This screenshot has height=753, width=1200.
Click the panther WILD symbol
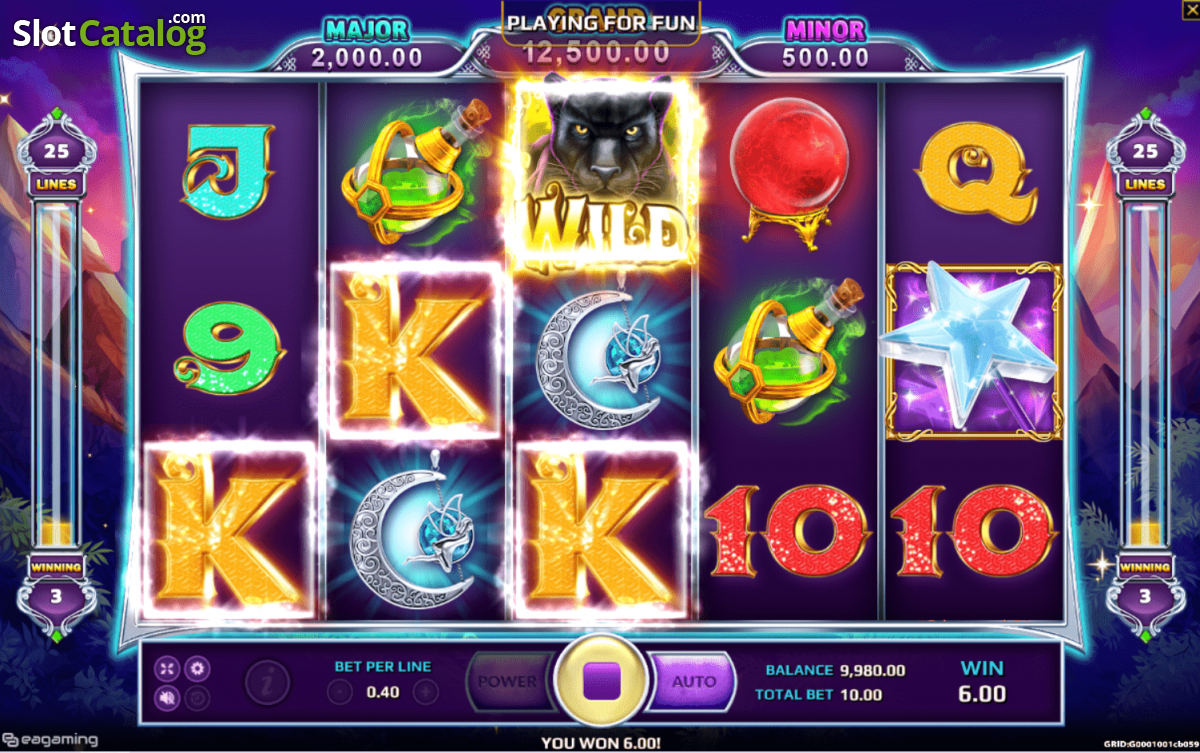pyautogui.click(x=603, y=177)
